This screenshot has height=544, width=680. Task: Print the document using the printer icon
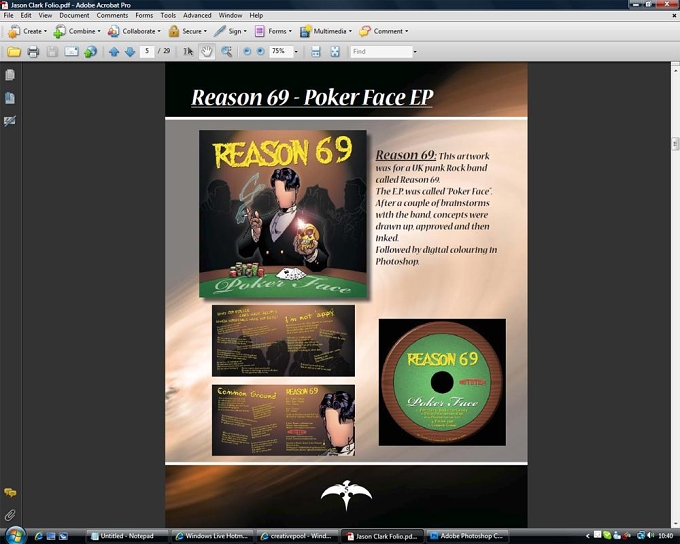click(x=33, y=52)
